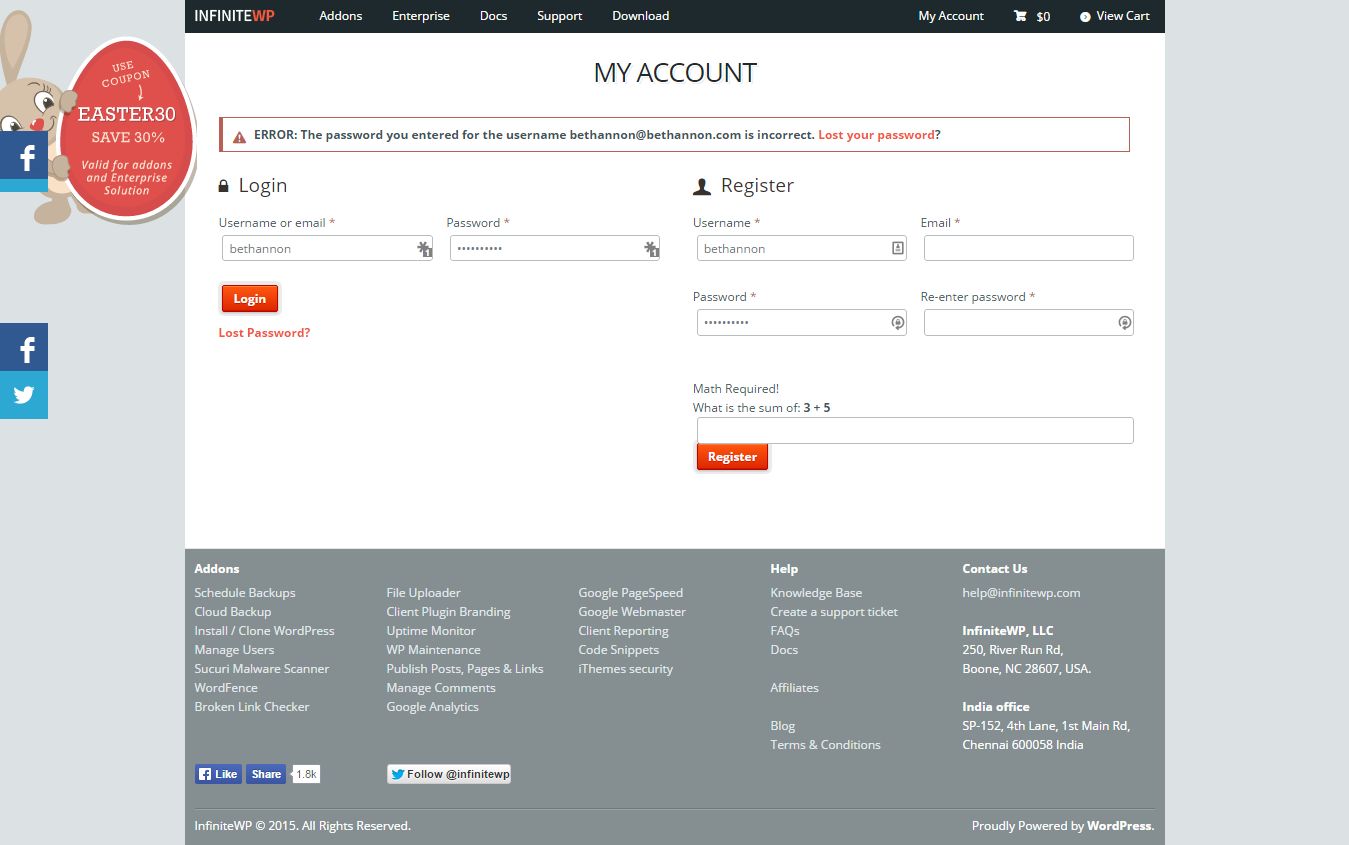Open Client Plugin Branding link
This screenshot has width=1349, height=845.
pyautogui.click(x=449, y=612)
